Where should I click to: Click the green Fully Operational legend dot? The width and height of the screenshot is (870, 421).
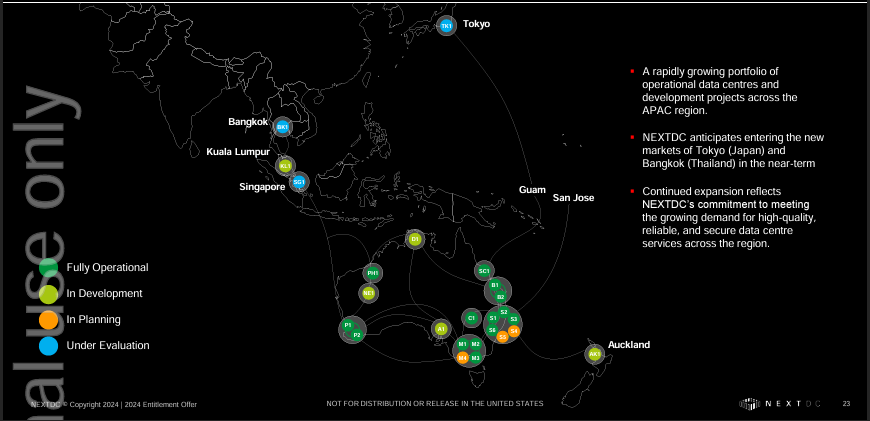pyautogui.click(x=49, y=268)
